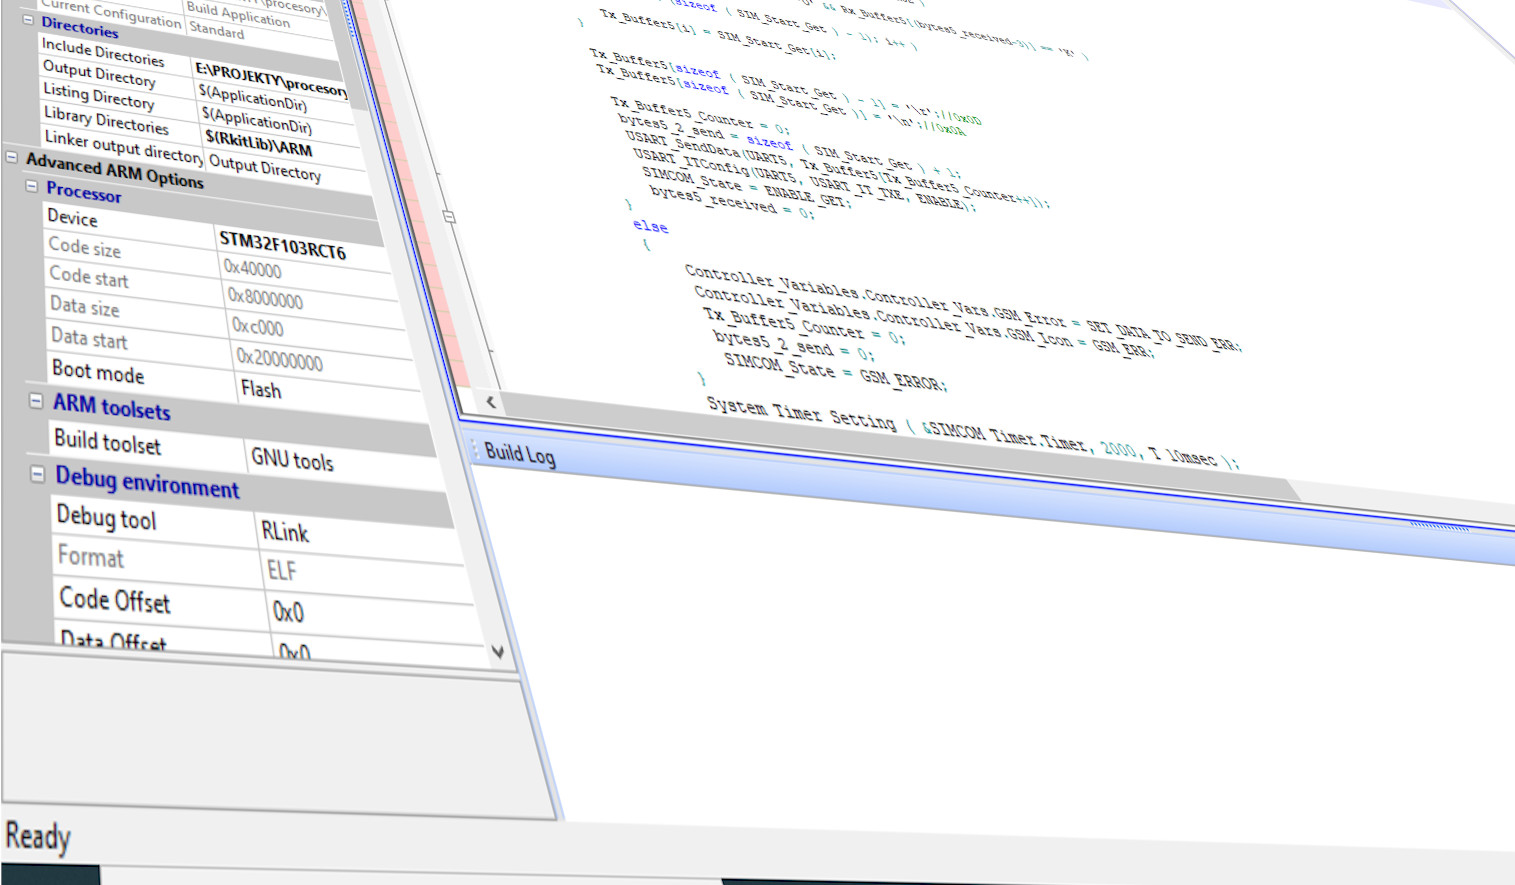Click the ELF format value
Screen dimensions: 1515x885
(282, 570)
